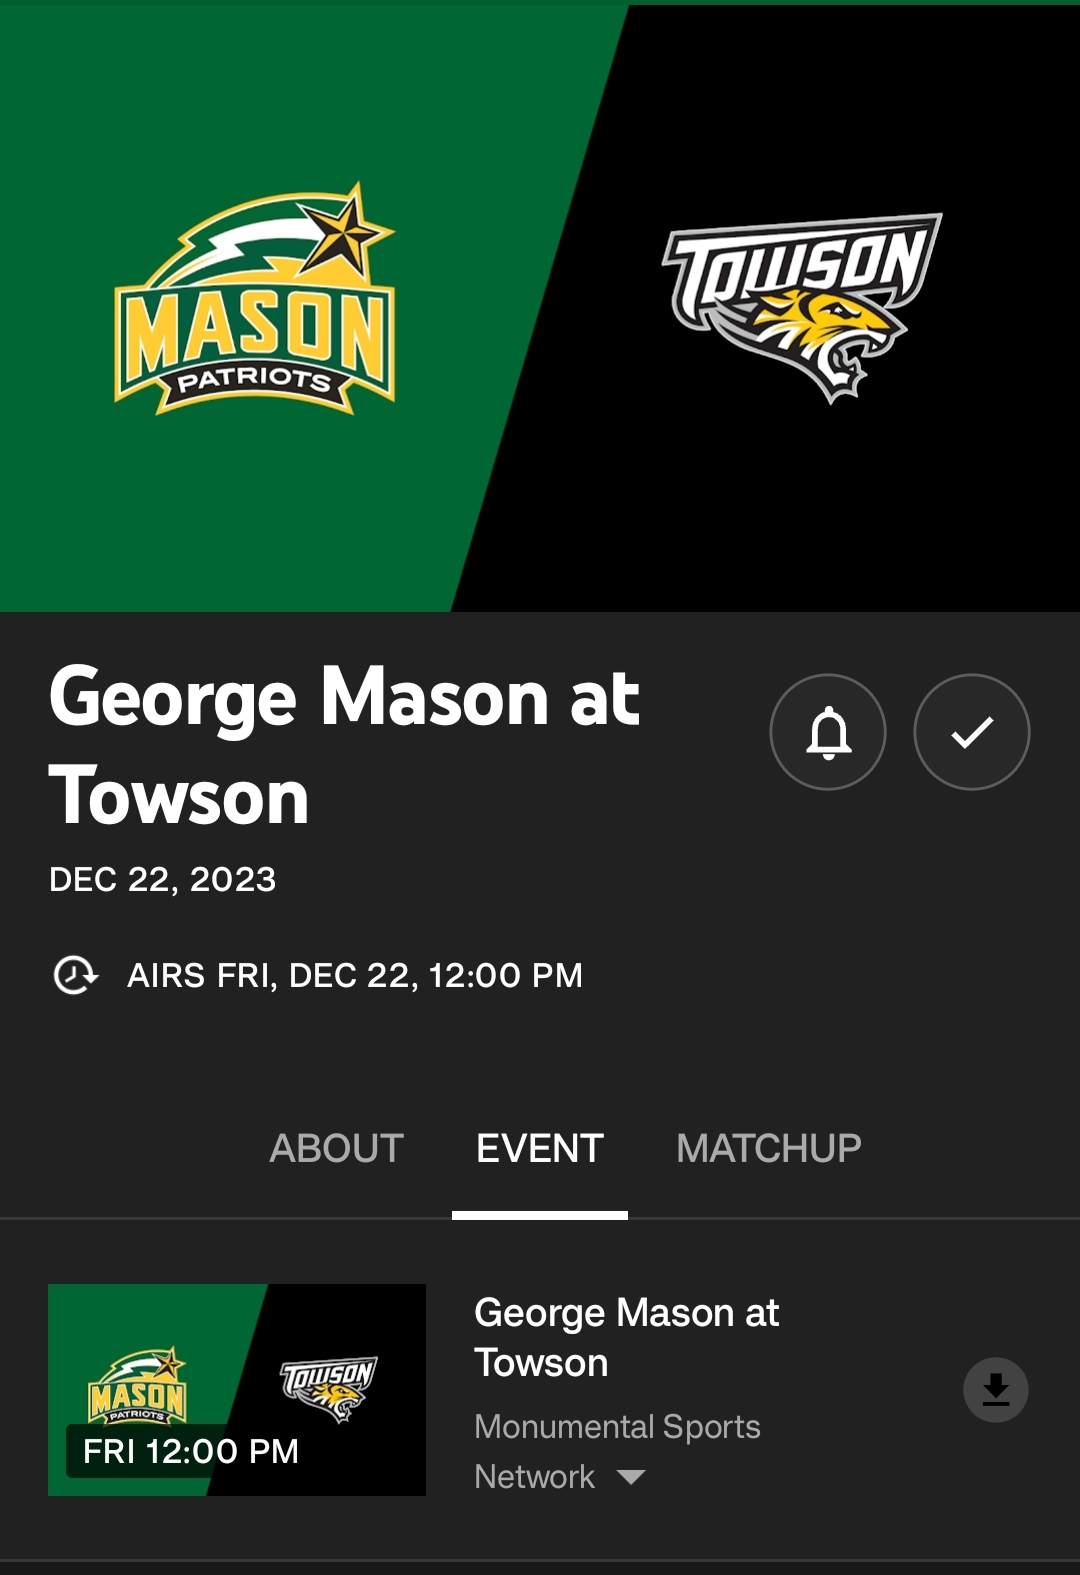Switch to the ABOUT tab
The image size is (1080, 1575).
pos(336,1148)
